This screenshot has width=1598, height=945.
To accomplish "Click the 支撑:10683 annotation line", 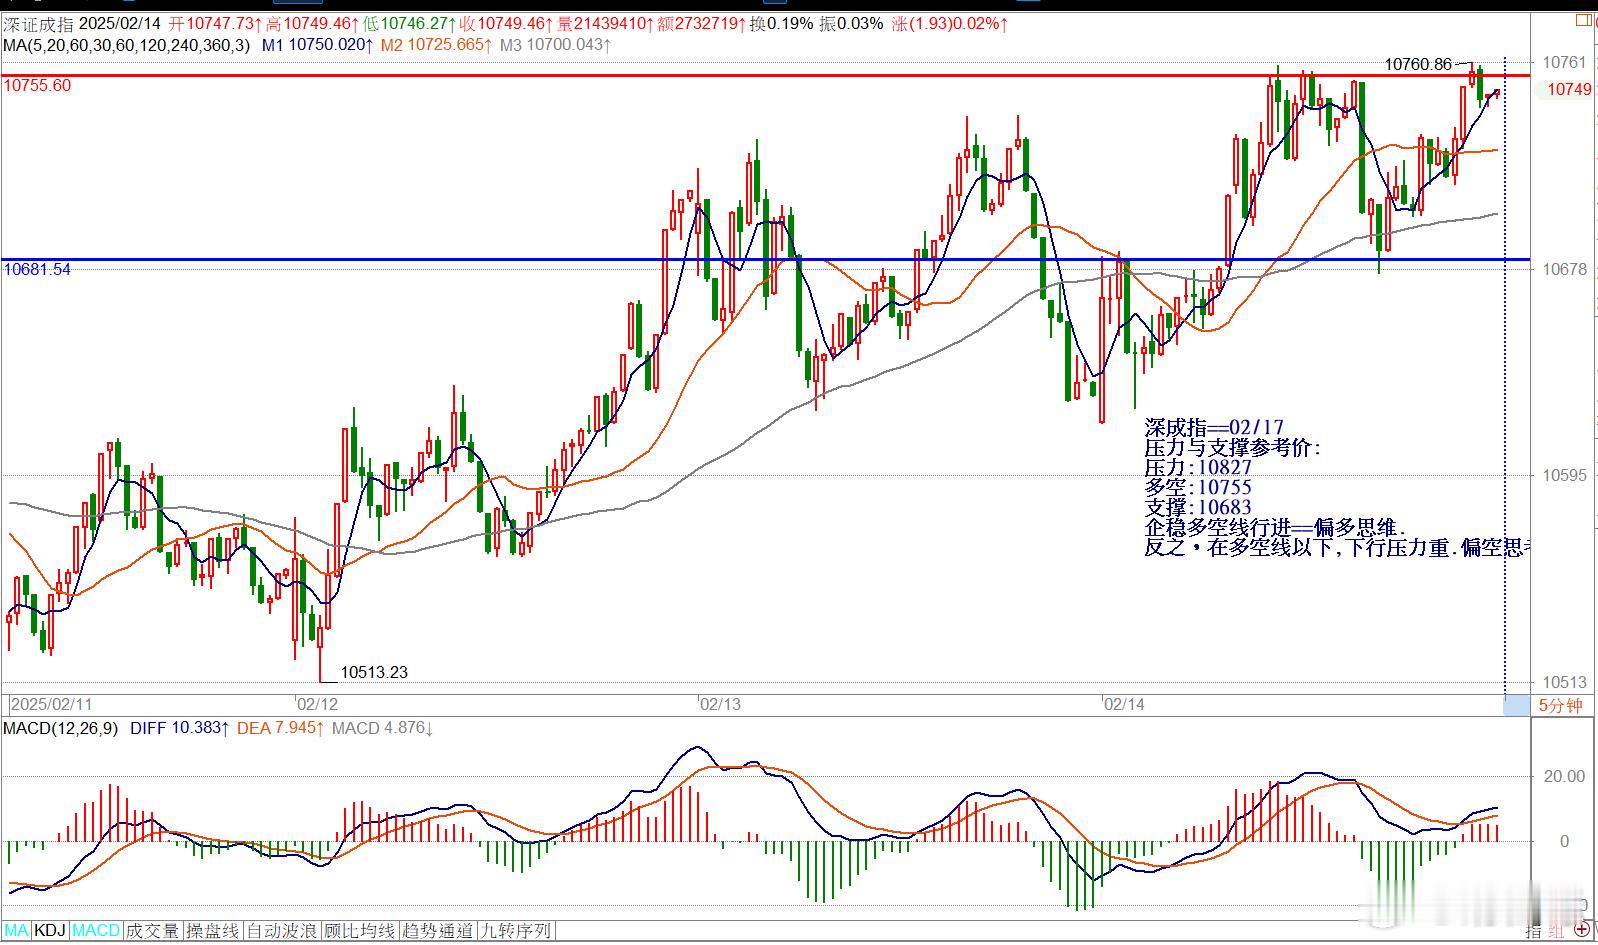I will click(1198, 507).
